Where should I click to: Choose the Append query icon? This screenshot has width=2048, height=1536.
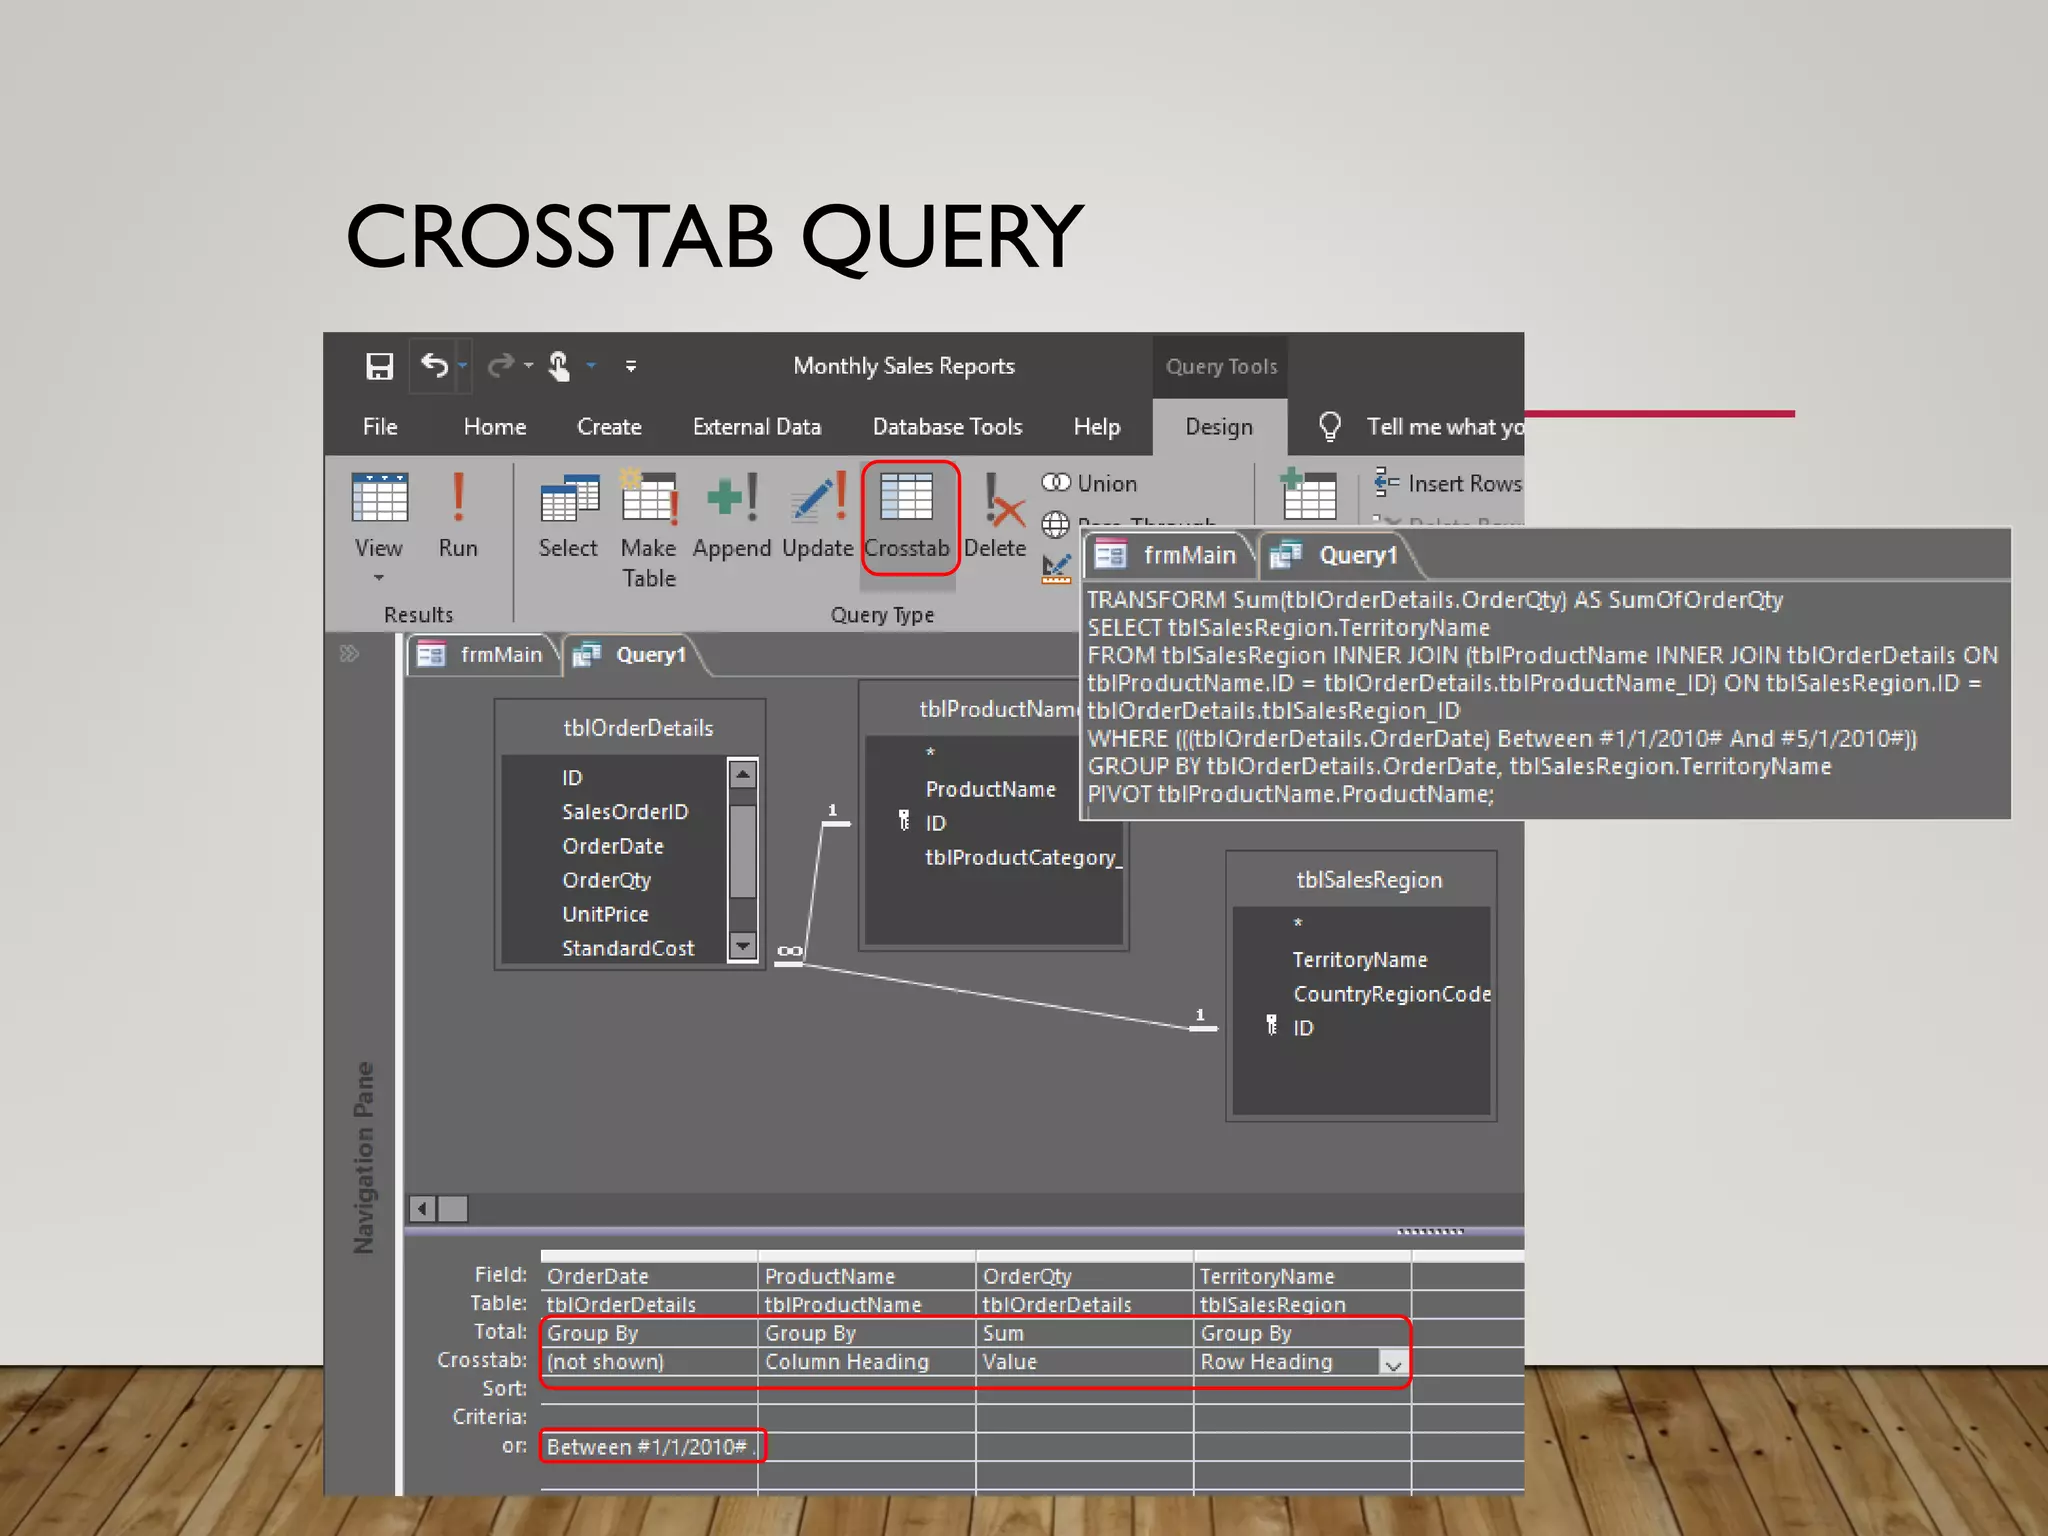click(732, 497)
